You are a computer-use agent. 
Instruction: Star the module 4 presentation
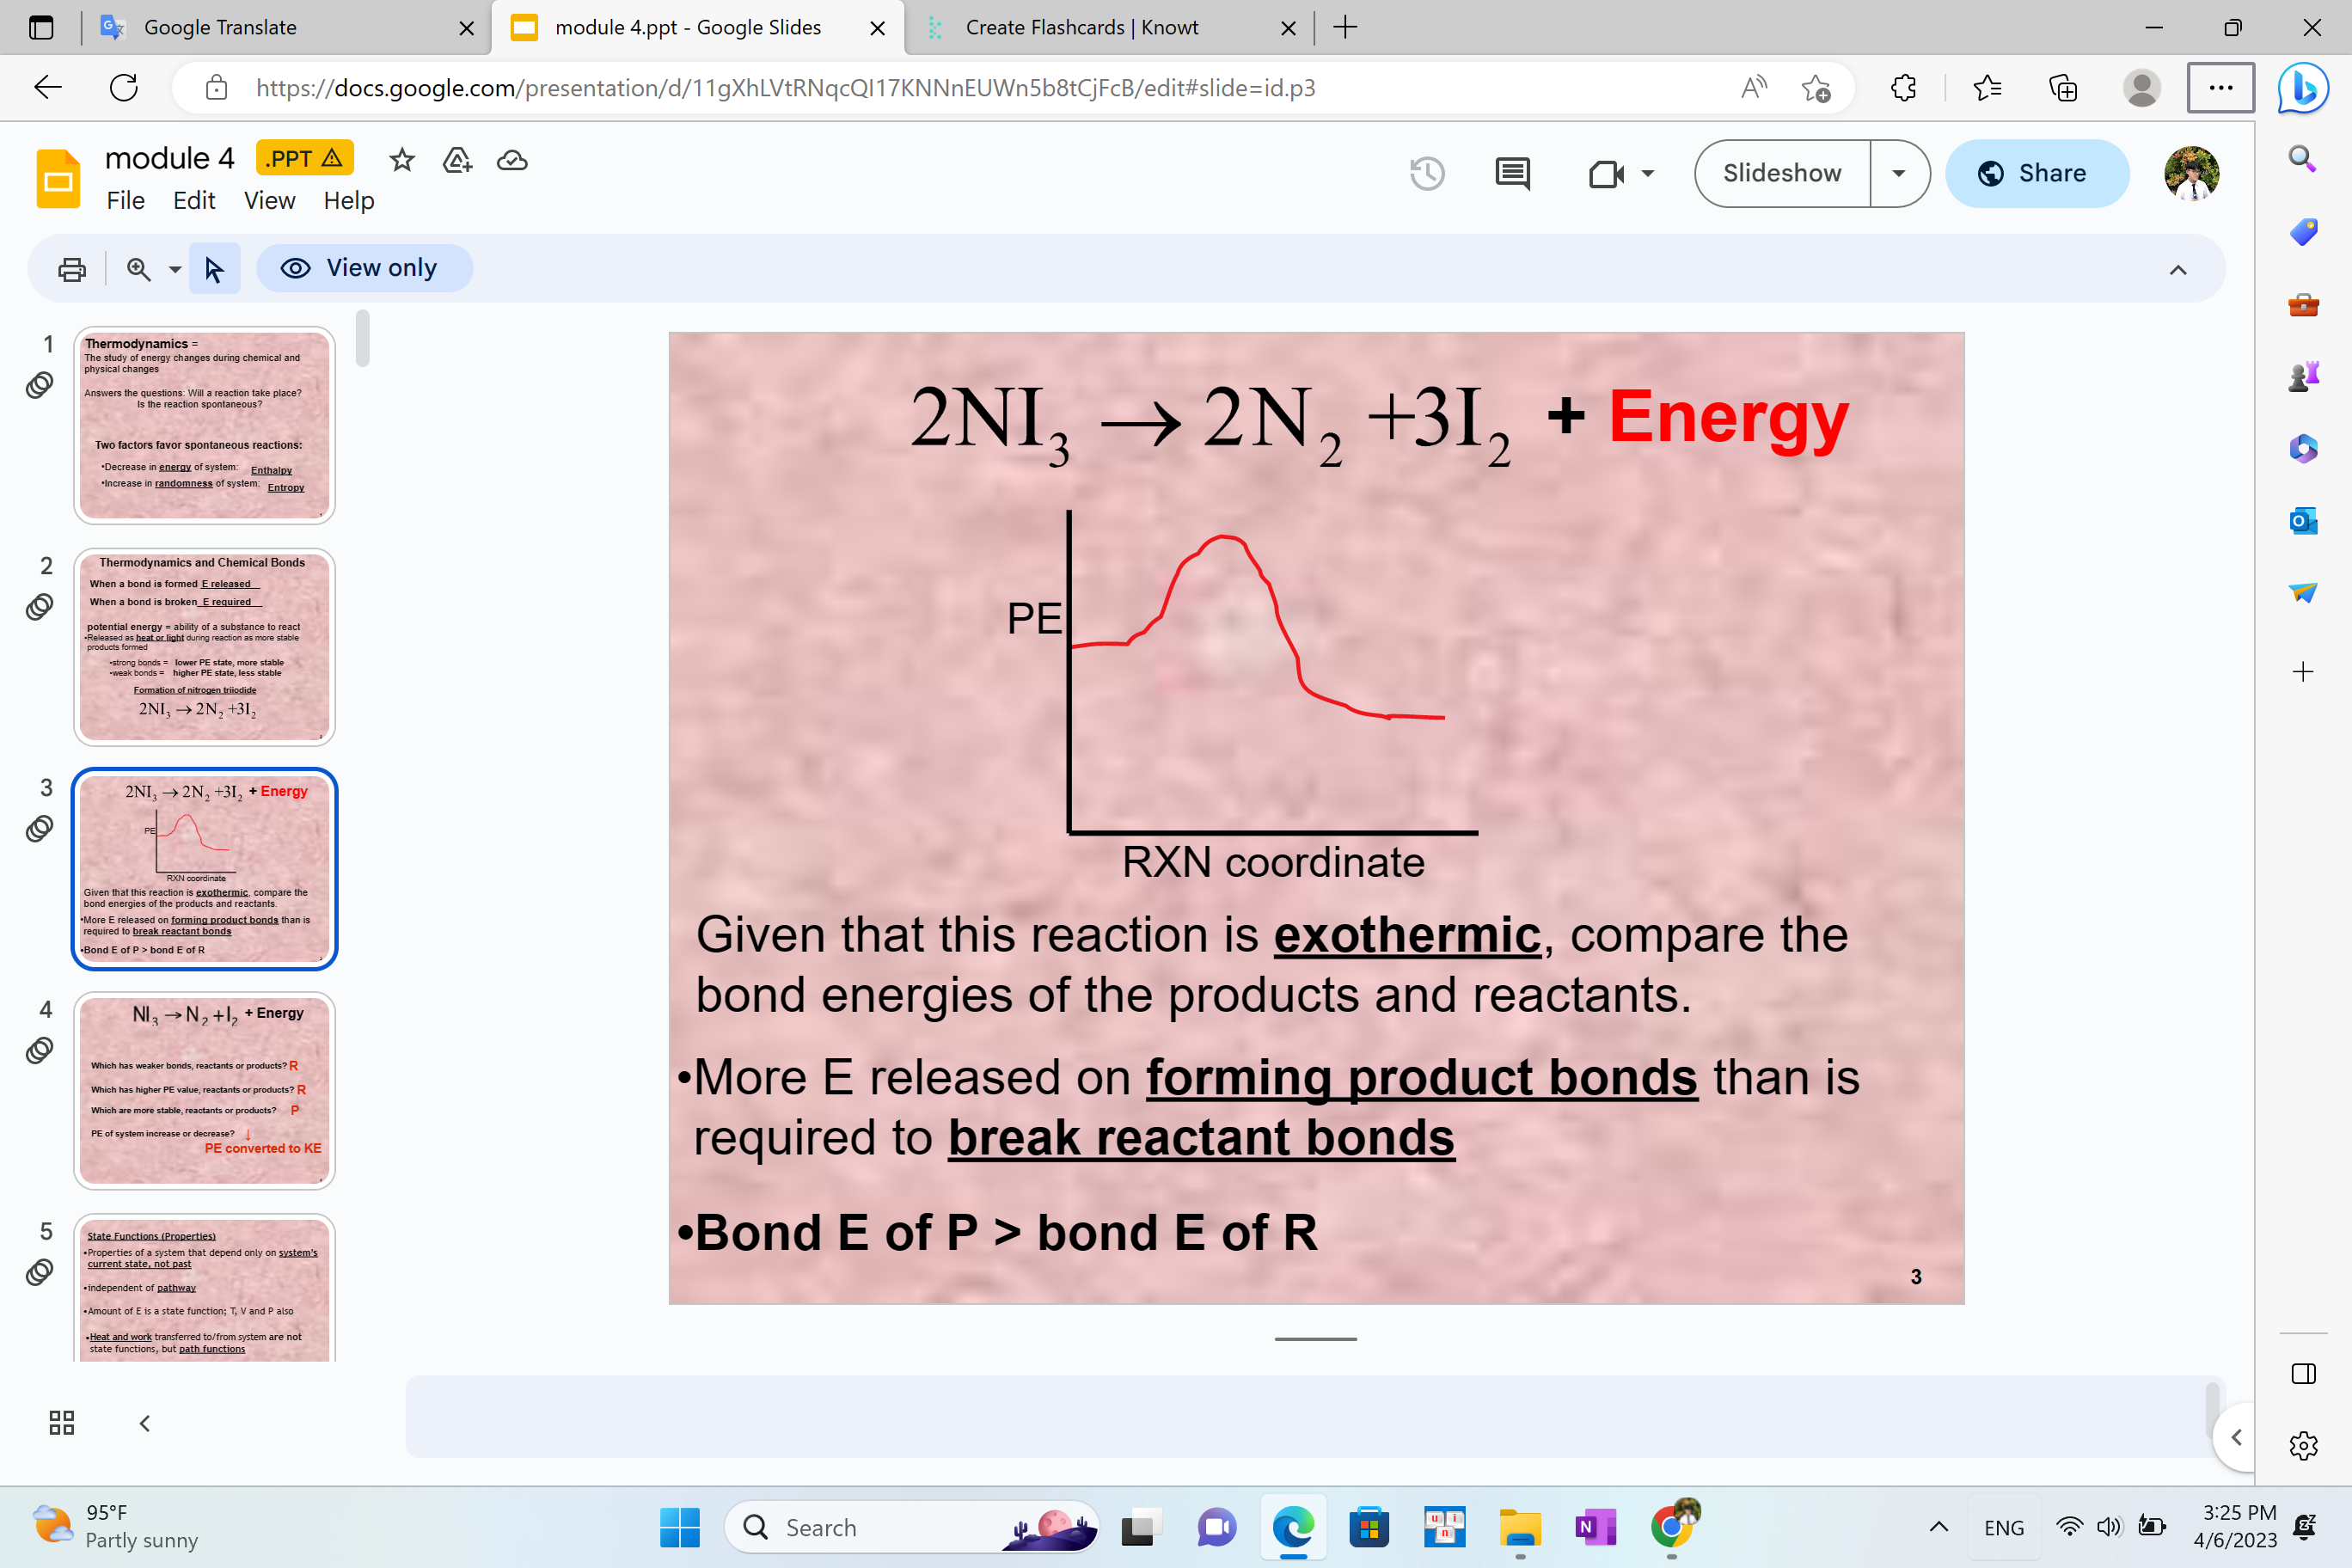tap(402, 160)
